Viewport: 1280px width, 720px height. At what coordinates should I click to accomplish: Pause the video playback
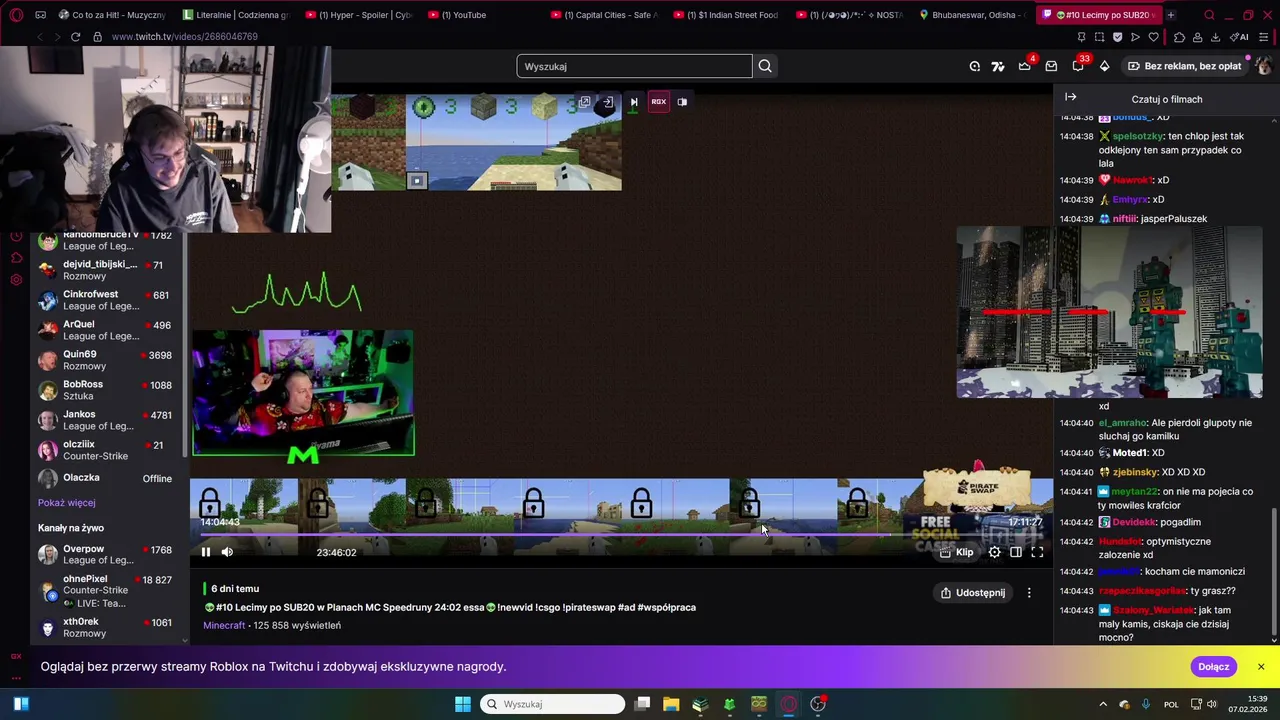coord(206,552)
